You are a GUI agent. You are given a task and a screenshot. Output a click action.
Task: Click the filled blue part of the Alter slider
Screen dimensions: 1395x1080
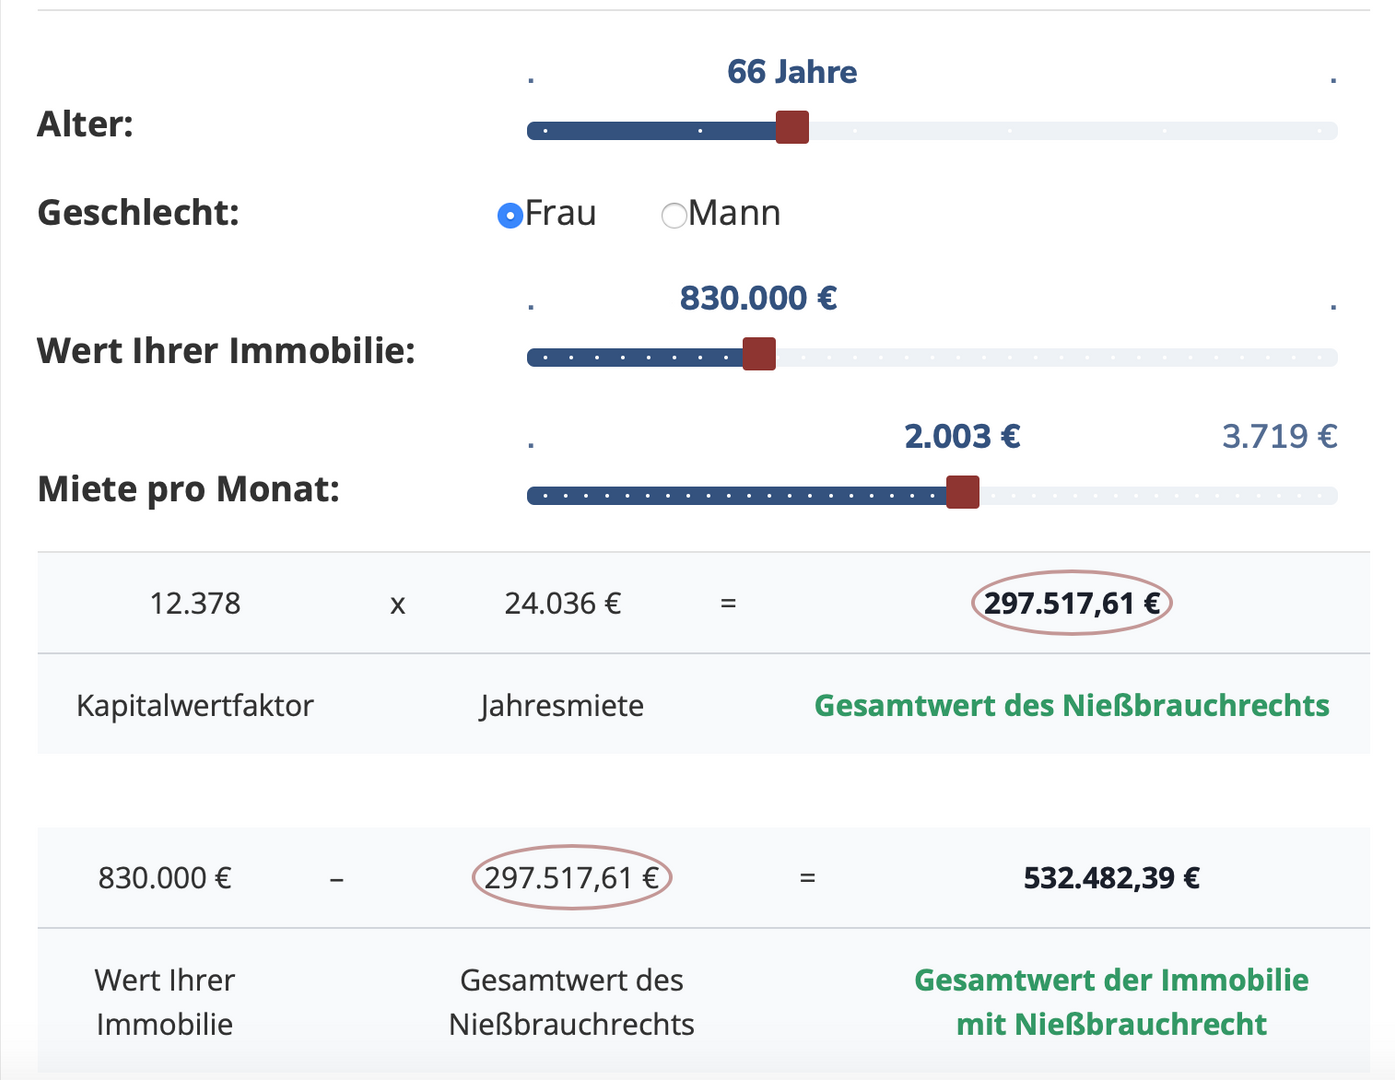(x=650, y=131)
